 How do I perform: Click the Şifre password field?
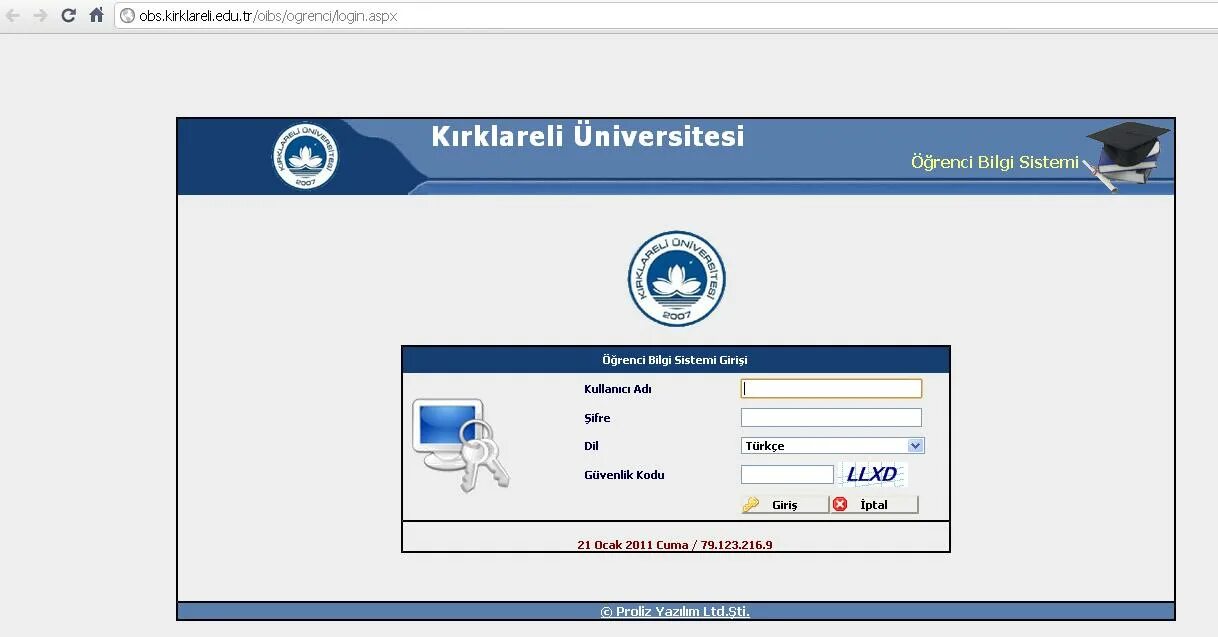pos(831,418)
